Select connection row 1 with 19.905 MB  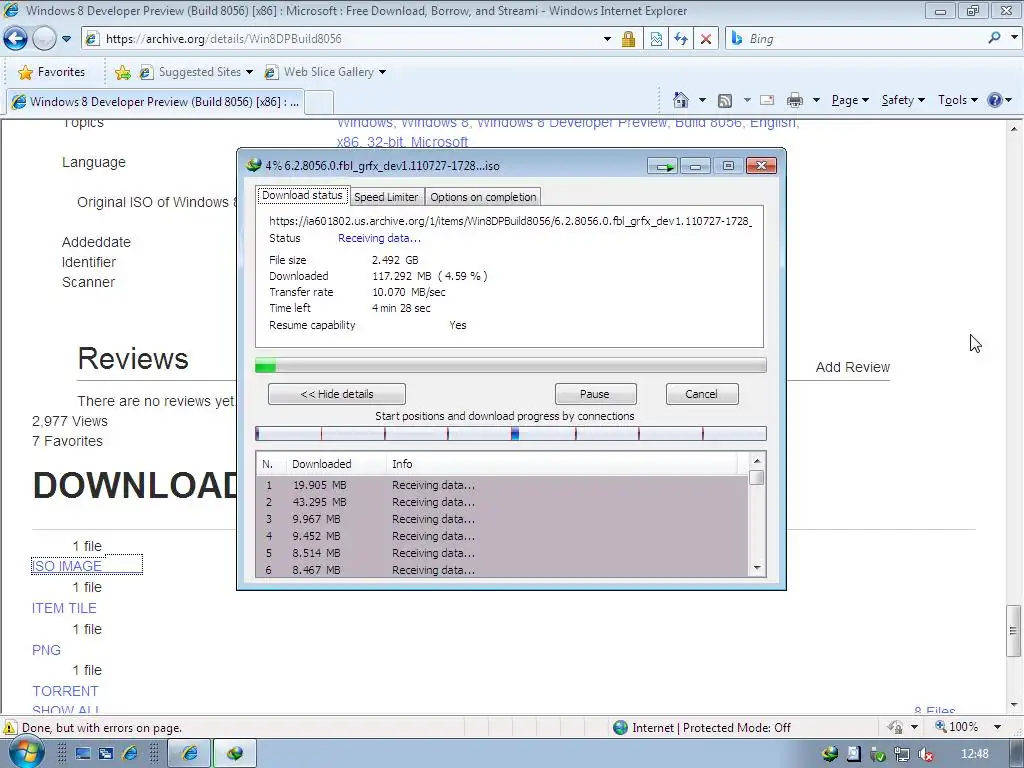click(502, 485)
